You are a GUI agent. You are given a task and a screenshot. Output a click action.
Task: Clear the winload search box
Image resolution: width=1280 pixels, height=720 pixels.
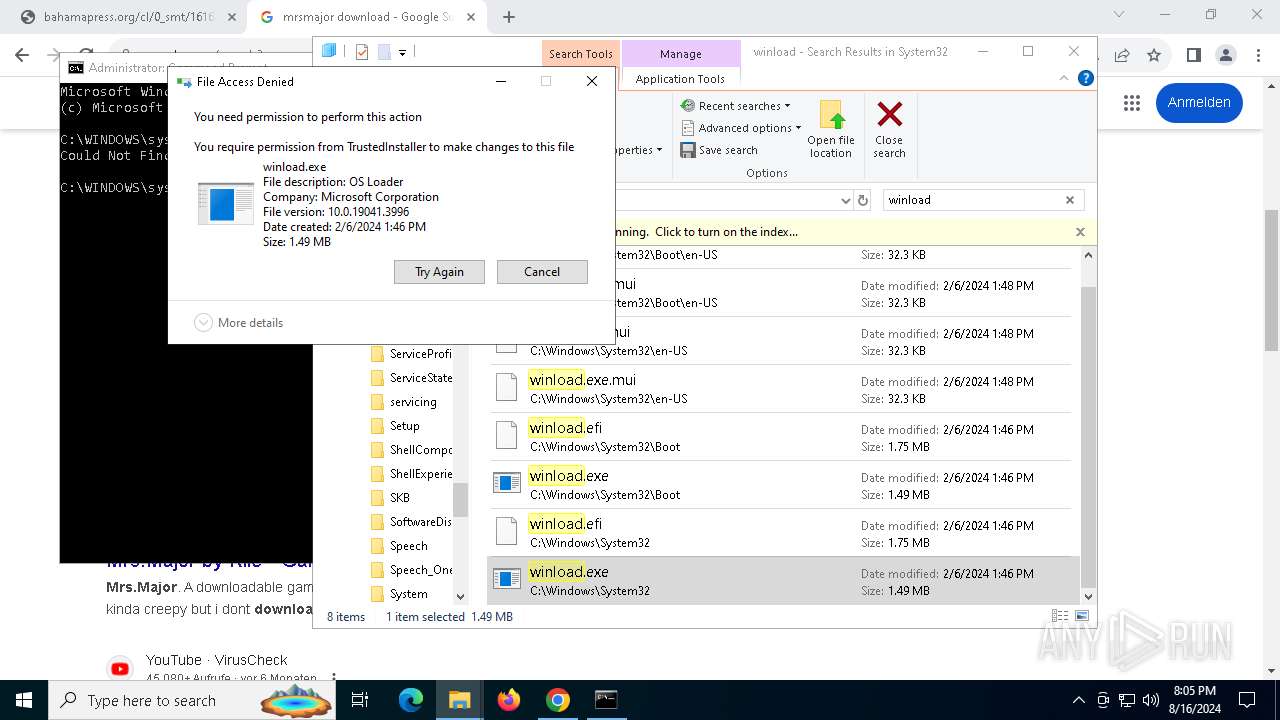pos(1070,200)
